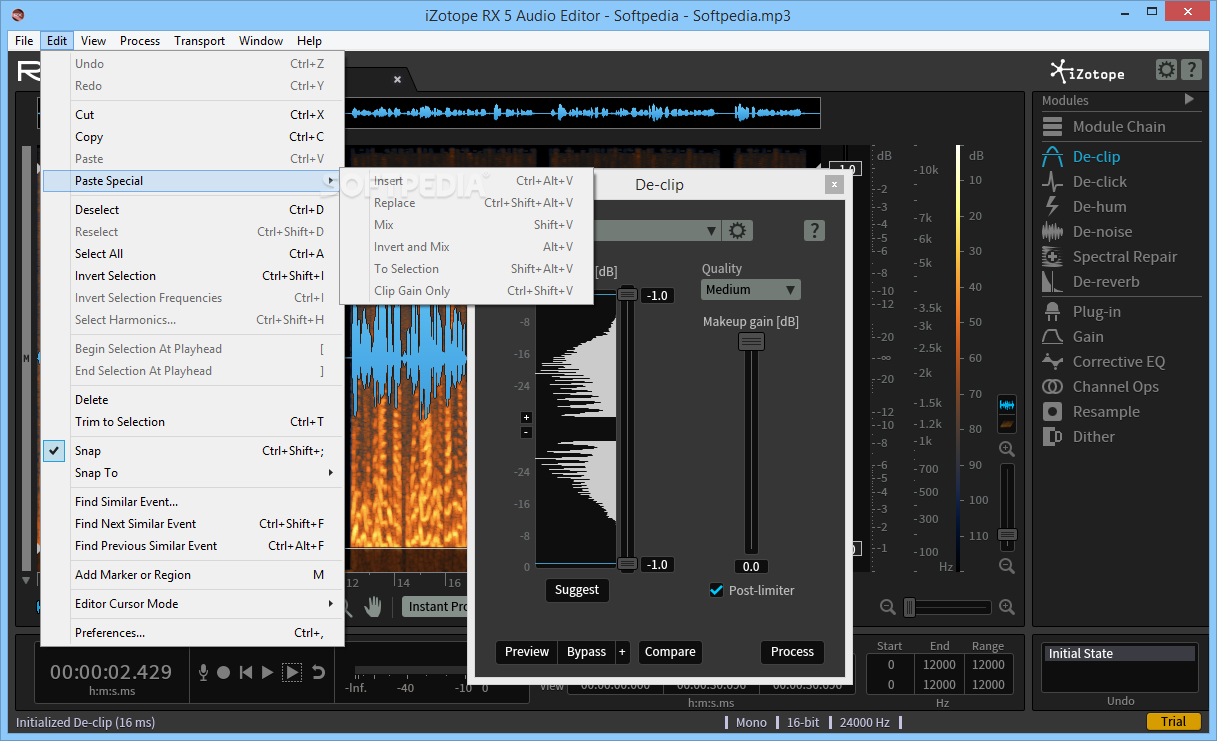Select the hand grab tool
Screen dimensions: 1217x741
(x=373, y=606)
